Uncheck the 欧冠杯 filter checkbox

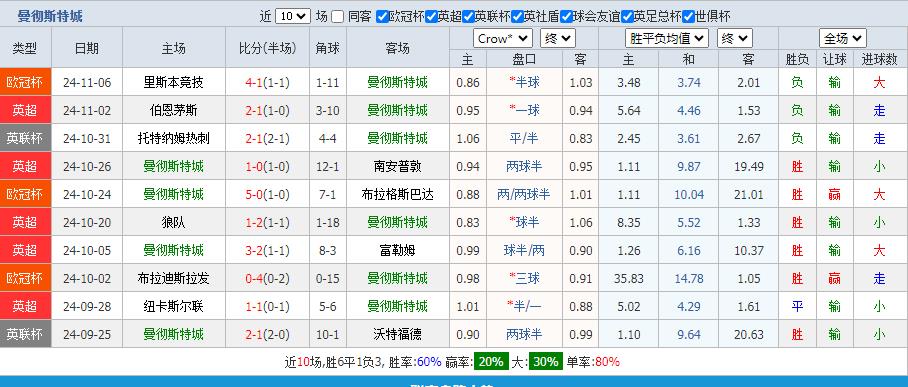[x=382, y=16]
